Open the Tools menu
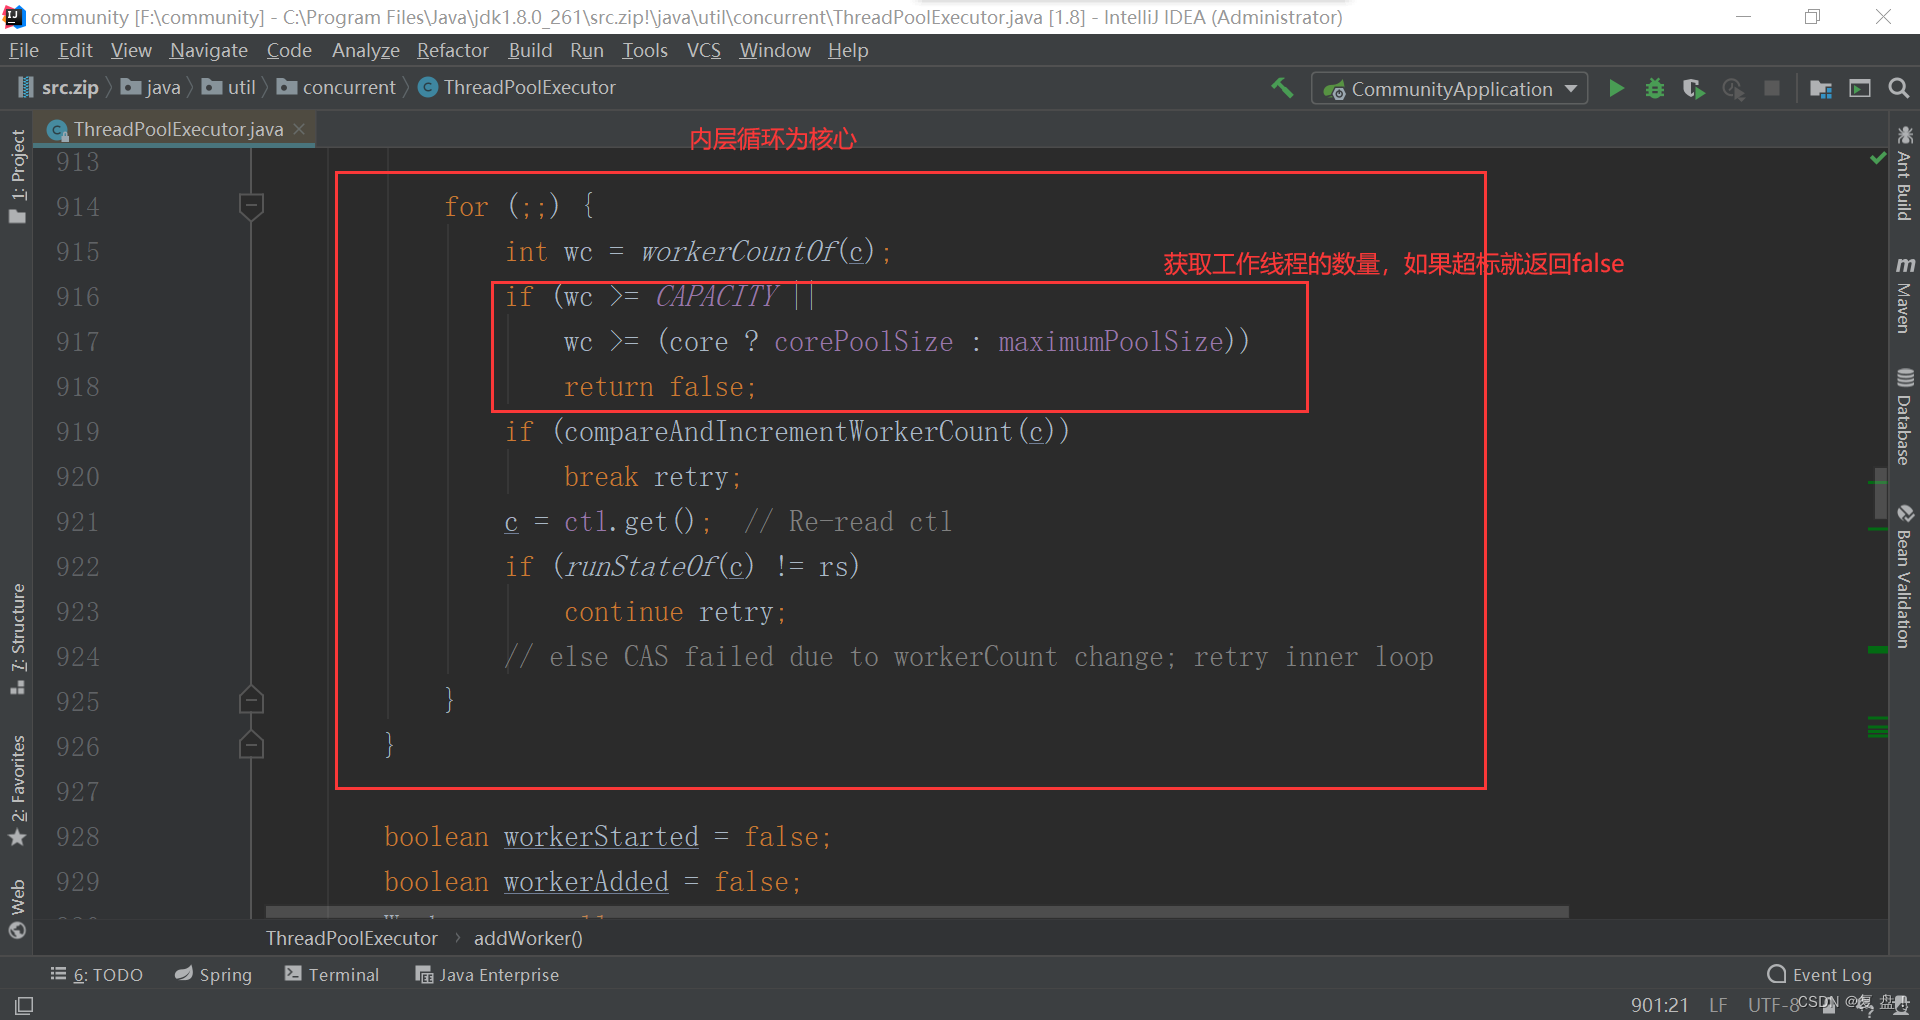Viewport: 1920px width, 1020px height. (x=644, y=50)
